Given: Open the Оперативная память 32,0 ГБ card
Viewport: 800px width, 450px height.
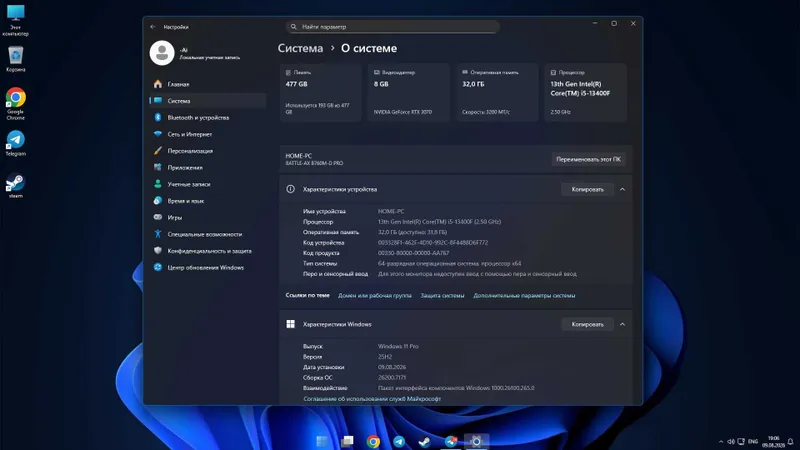Looking at the screenshot, I should (497, 92).
